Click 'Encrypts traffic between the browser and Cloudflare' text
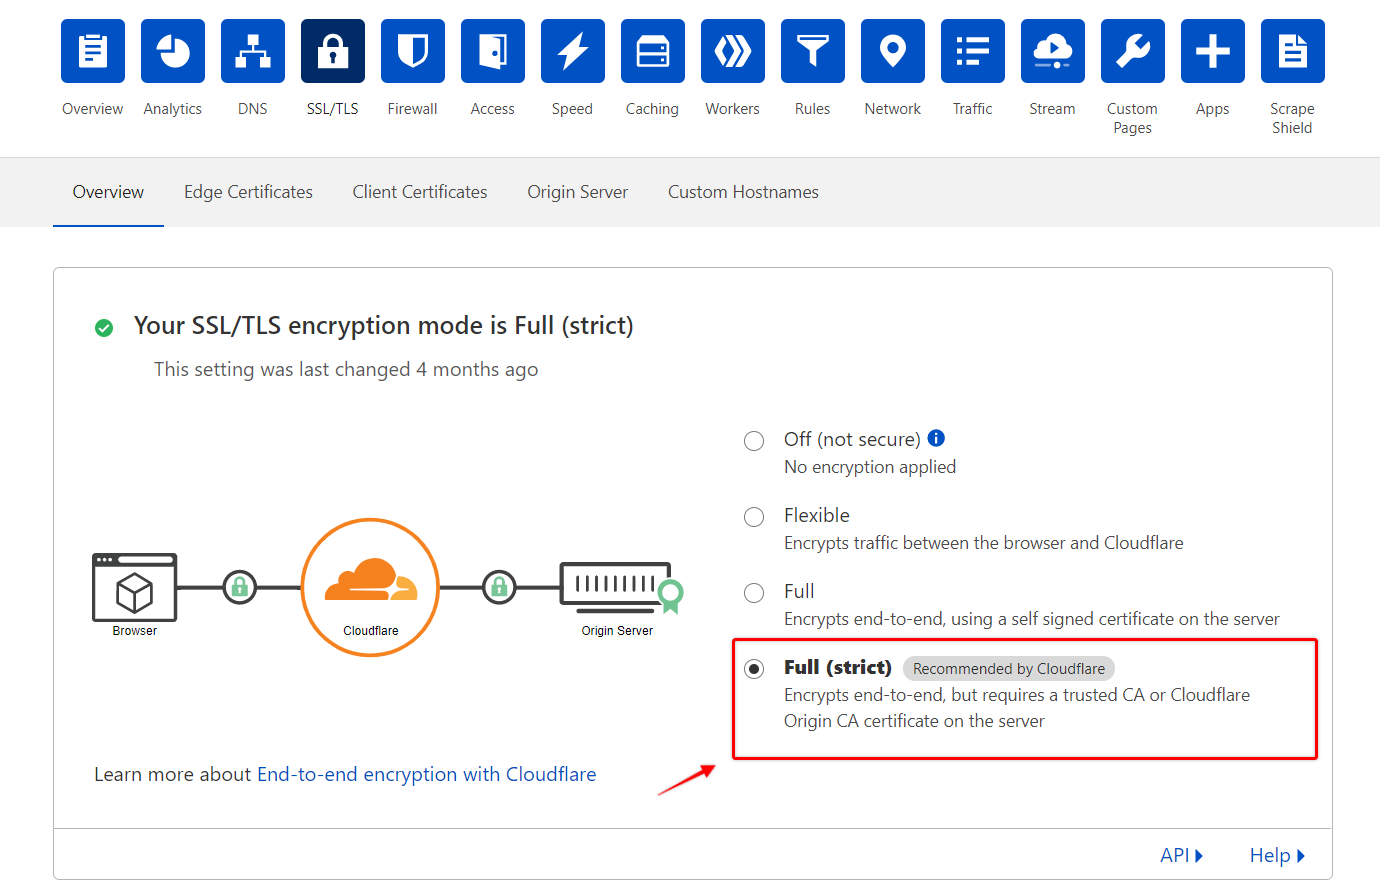 (x=984, y=543)
